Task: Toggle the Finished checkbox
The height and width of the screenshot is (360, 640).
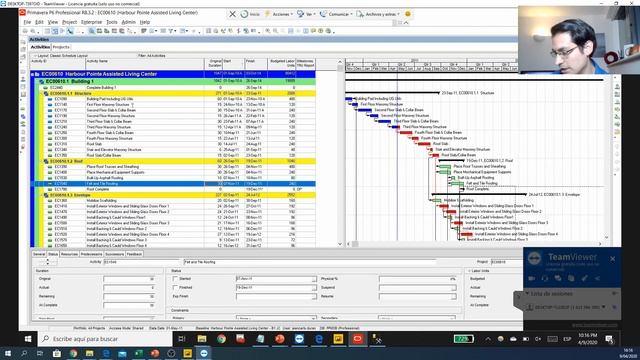Action: coord(175,288)
